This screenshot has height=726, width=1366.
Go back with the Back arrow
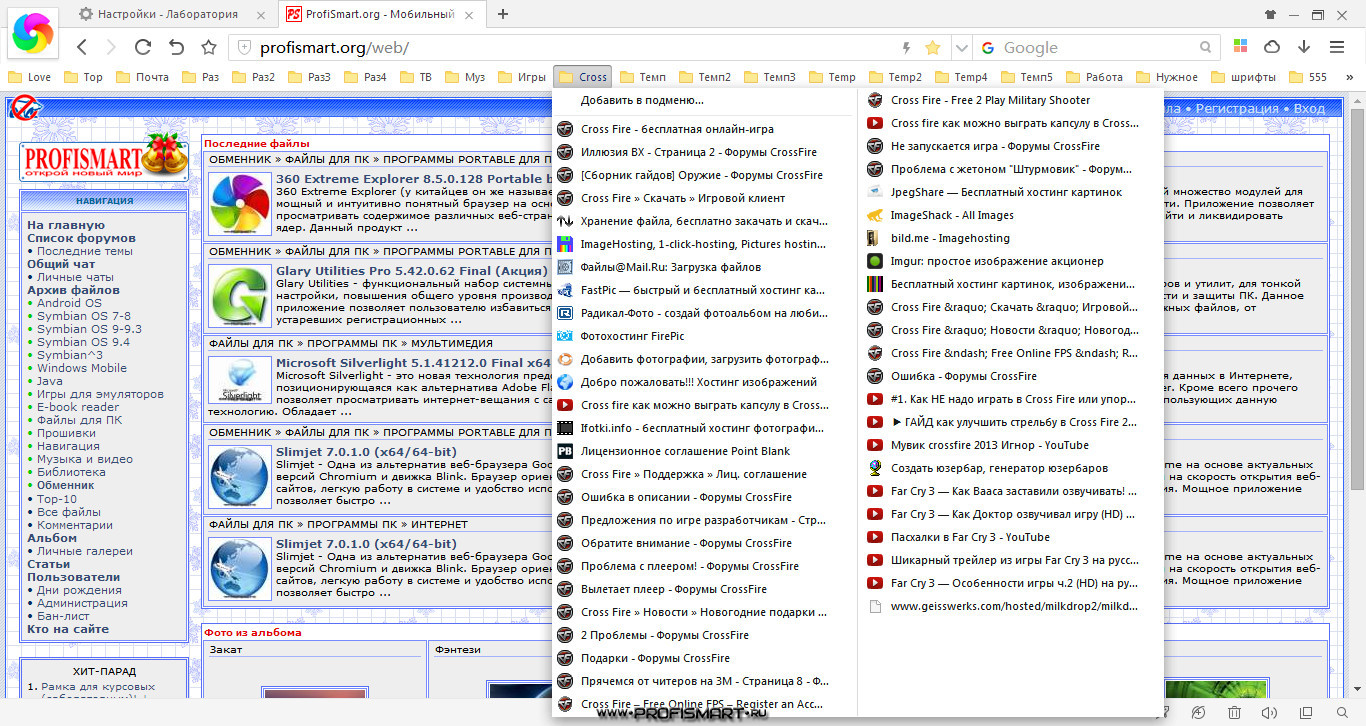click(x=82, y=47)
